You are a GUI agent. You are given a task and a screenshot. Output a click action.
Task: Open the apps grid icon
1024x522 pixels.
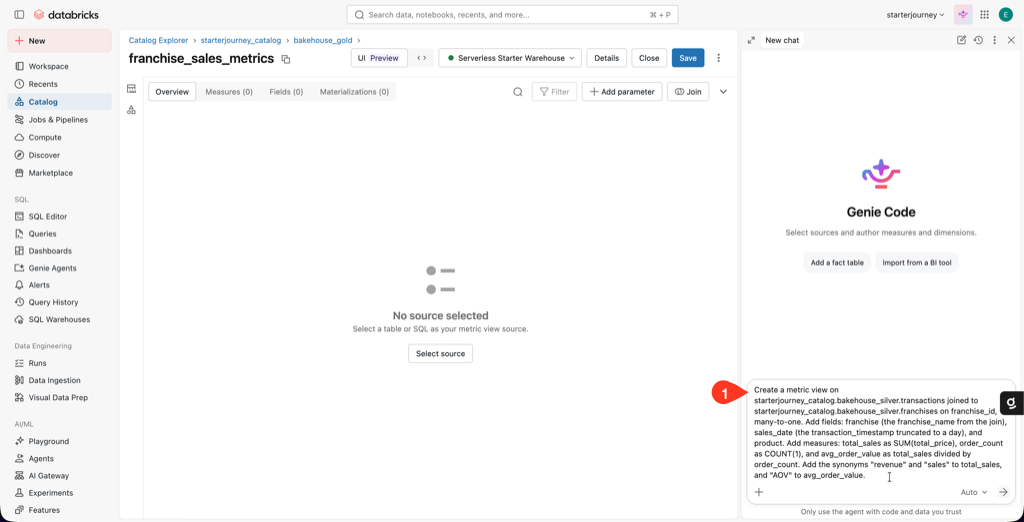(984, 14)
